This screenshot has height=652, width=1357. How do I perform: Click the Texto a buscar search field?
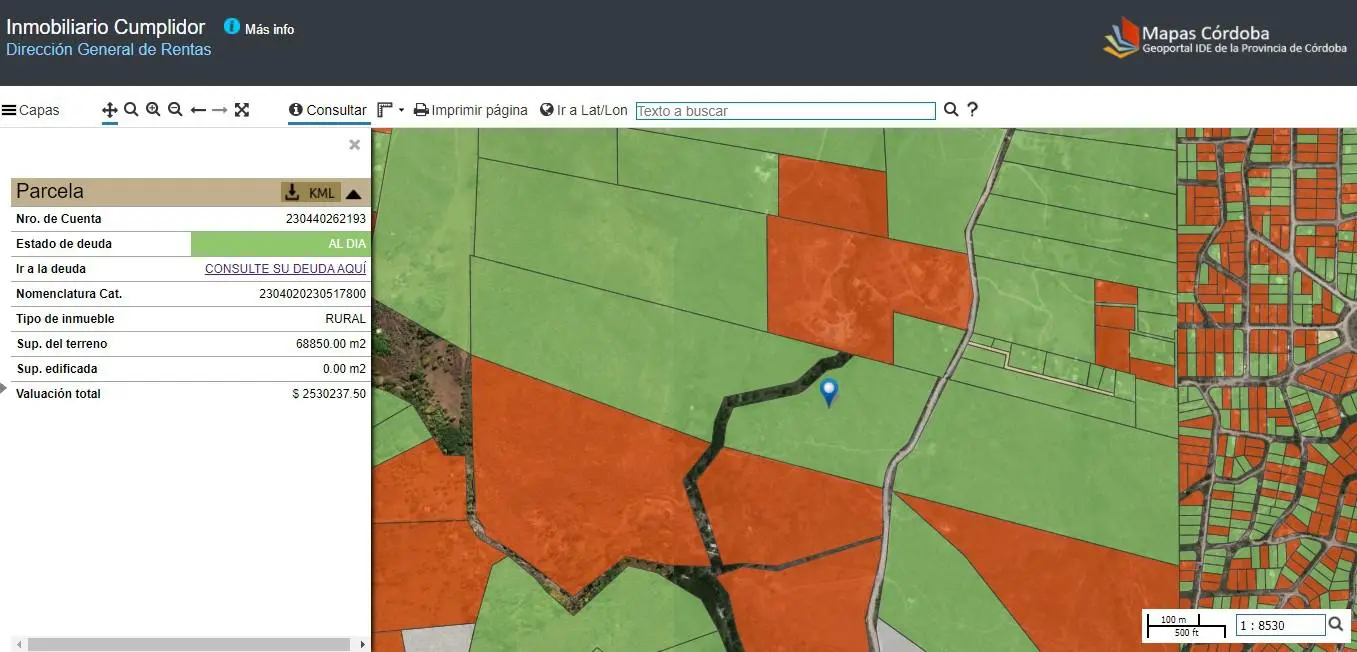[785, 111]
